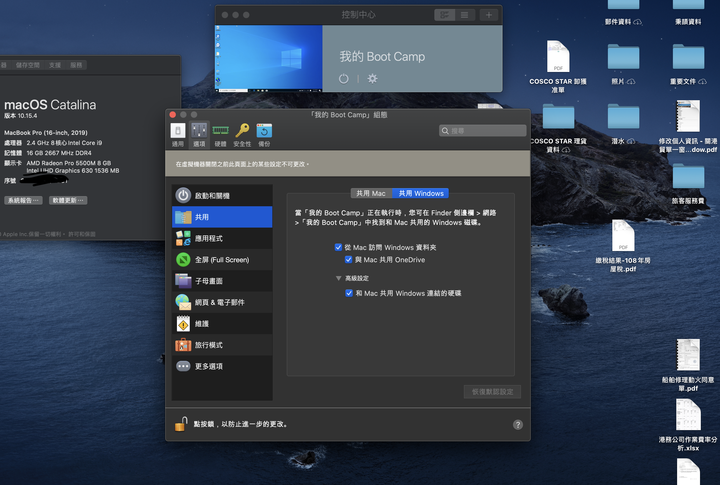Open 旅行模式 sidebar section

pos(222,345)
